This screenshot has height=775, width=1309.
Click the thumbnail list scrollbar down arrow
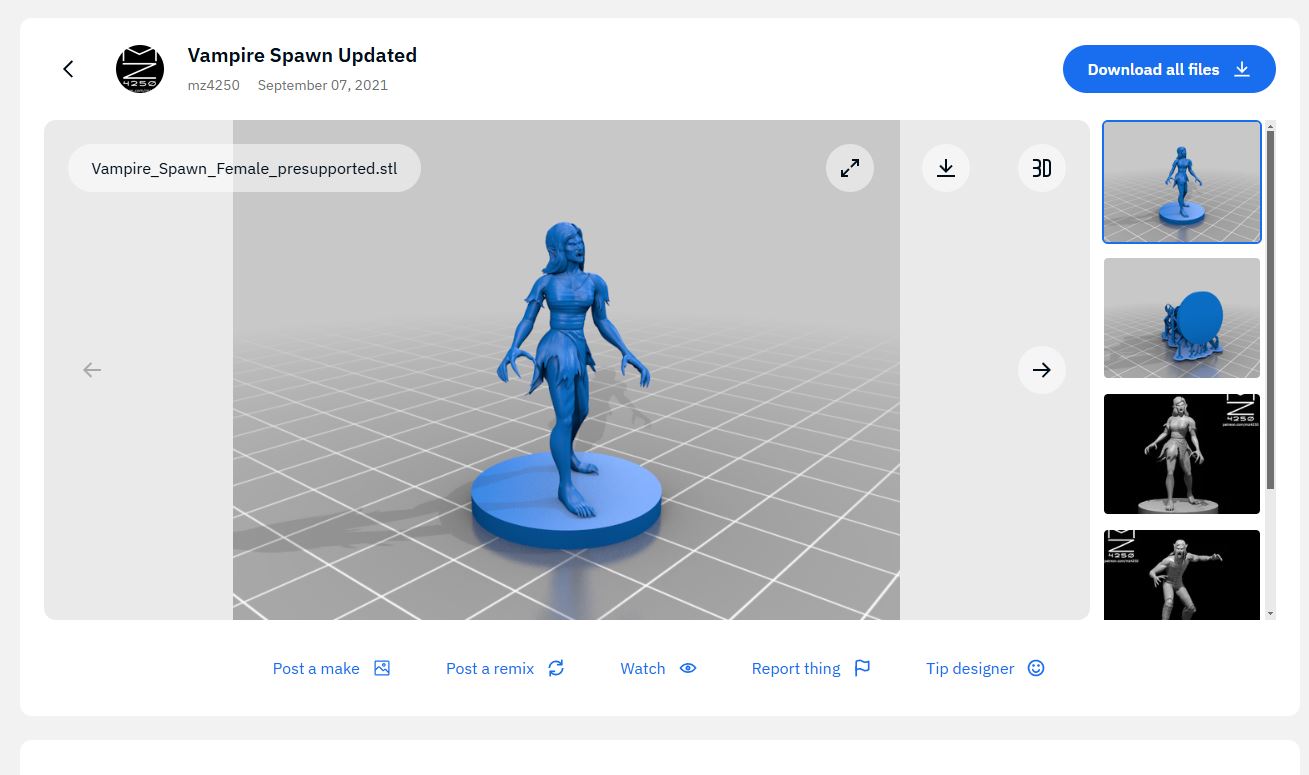point(1271,613)
